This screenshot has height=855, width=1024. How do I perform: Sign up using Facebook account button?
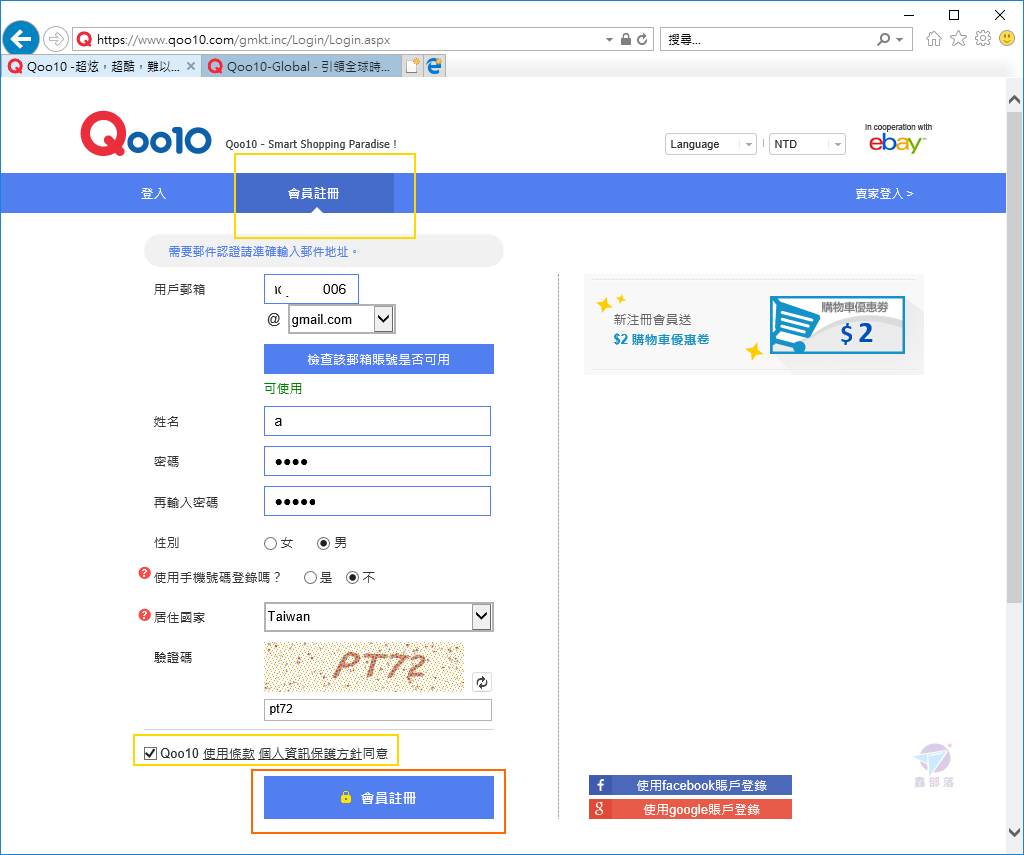690,785
